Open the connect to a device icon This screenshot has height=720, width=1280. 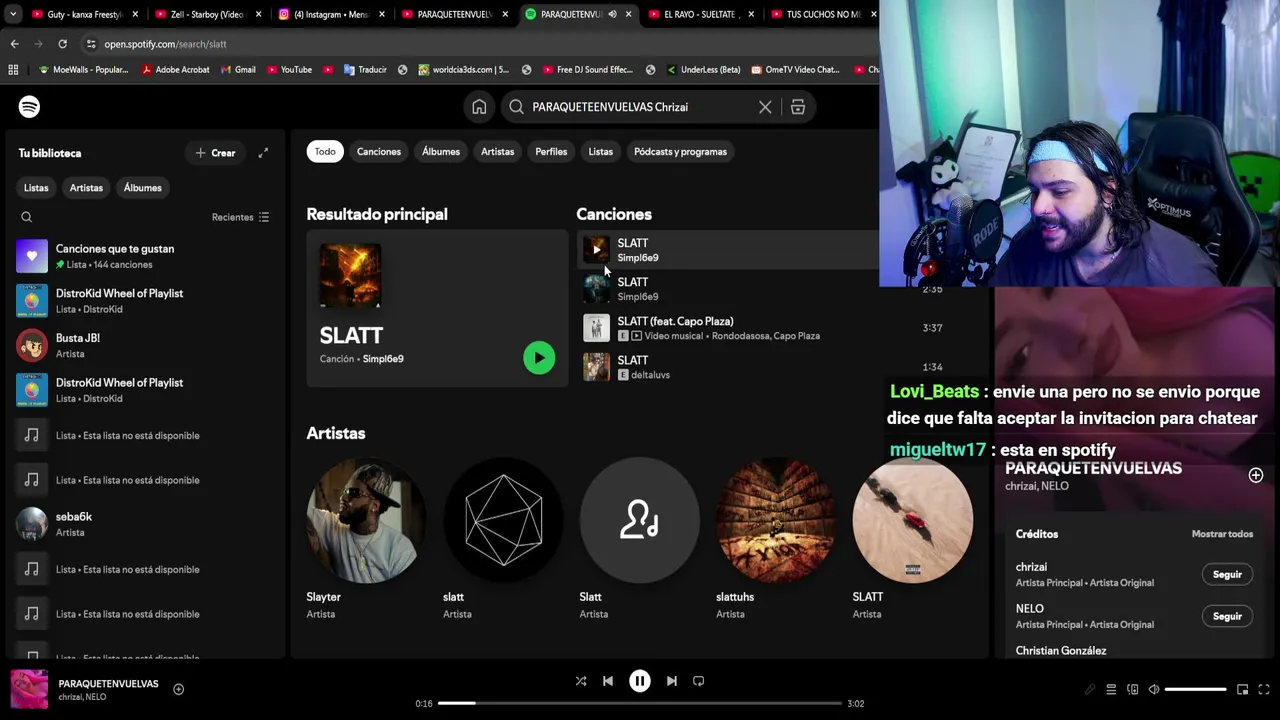(1133, 689)
